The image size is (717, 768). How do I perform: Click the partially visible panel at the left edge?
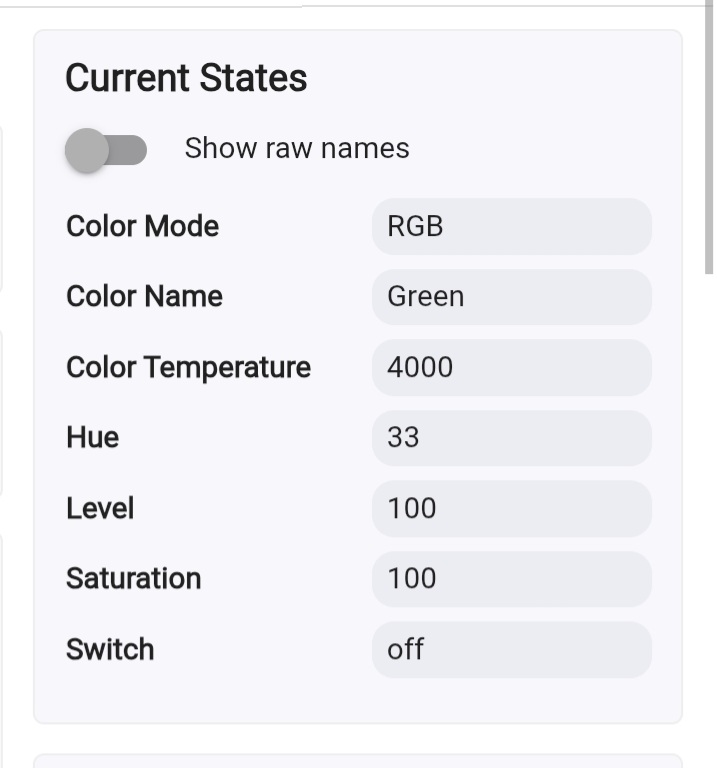(3, 410)
